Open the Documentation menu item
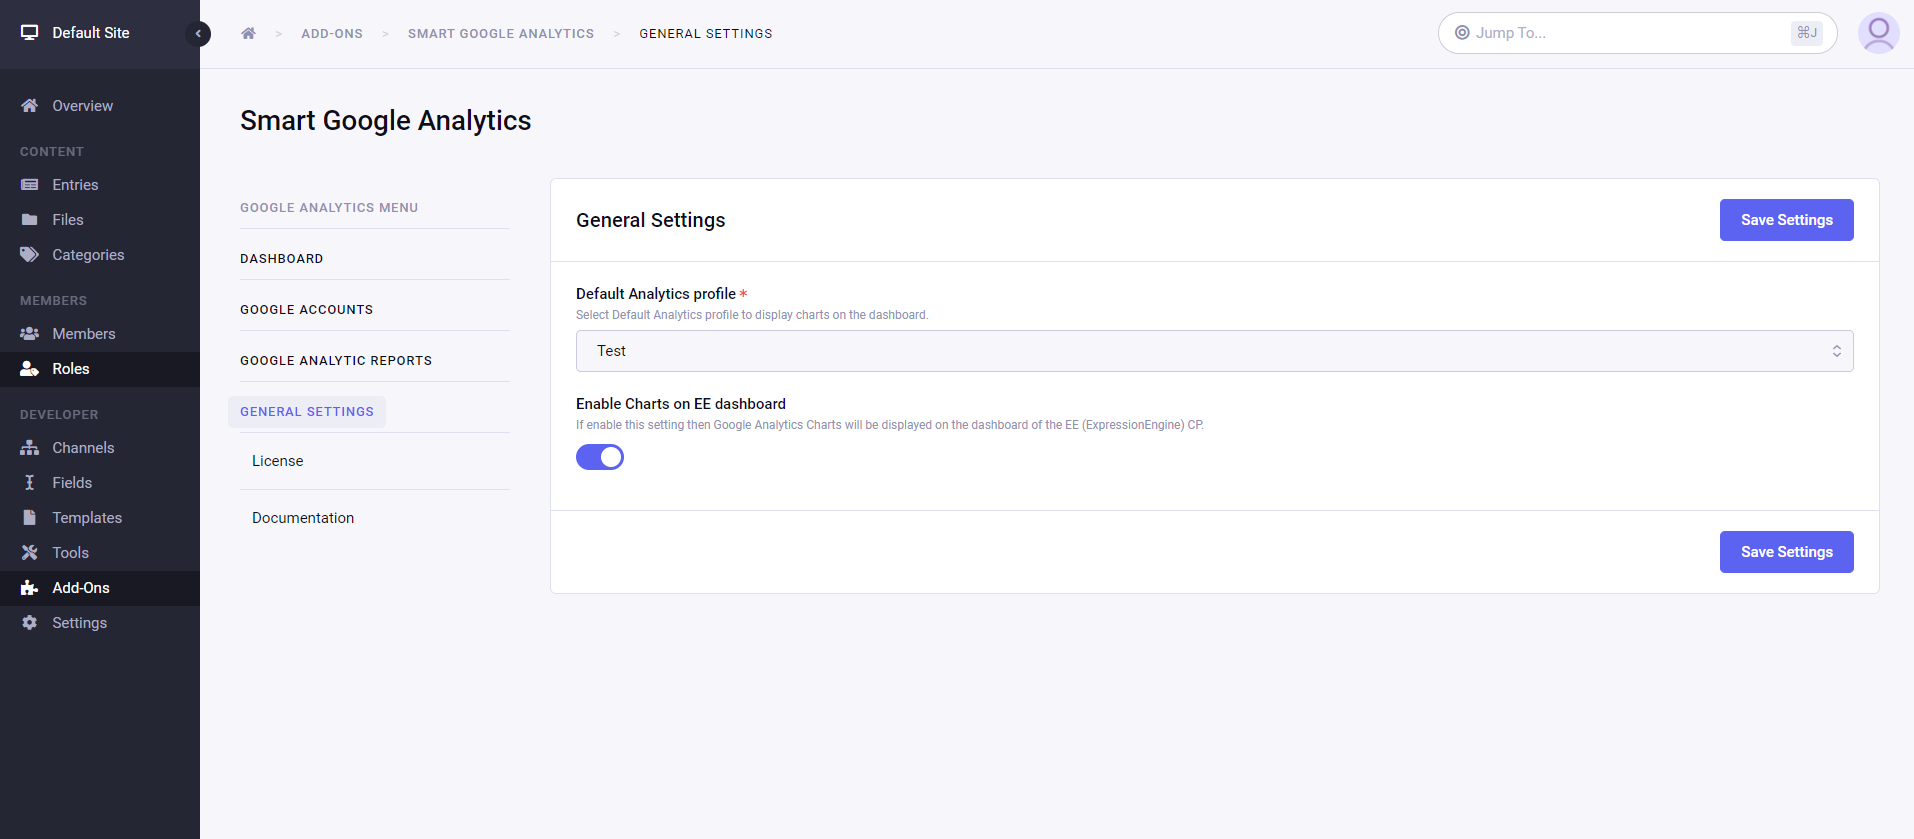This screenshot has height=839, width=1914. click(303, 518)
